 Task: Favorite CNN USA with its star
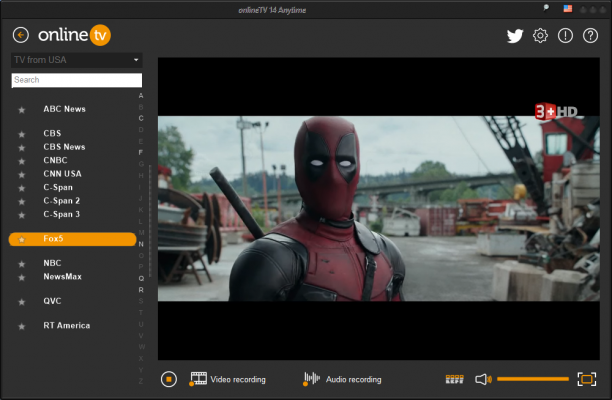coord(22,175)
